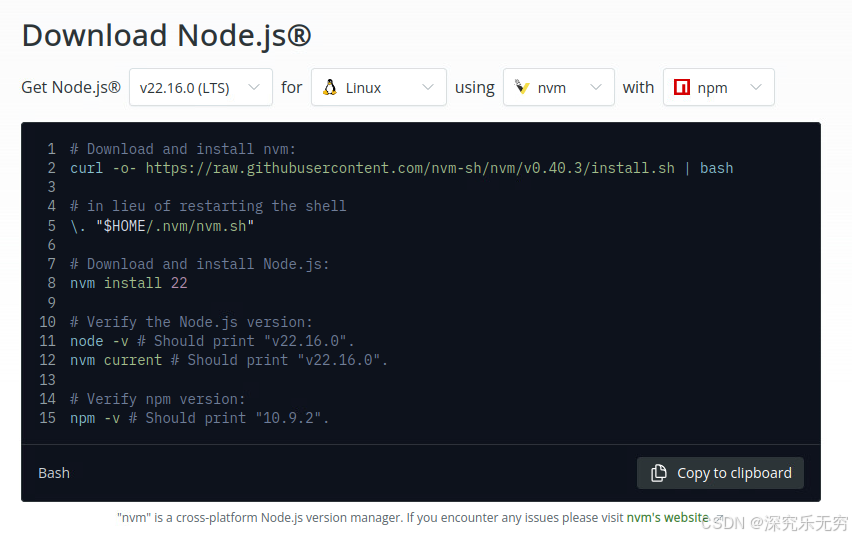Click the clipboard copy icon

point(659,473)
